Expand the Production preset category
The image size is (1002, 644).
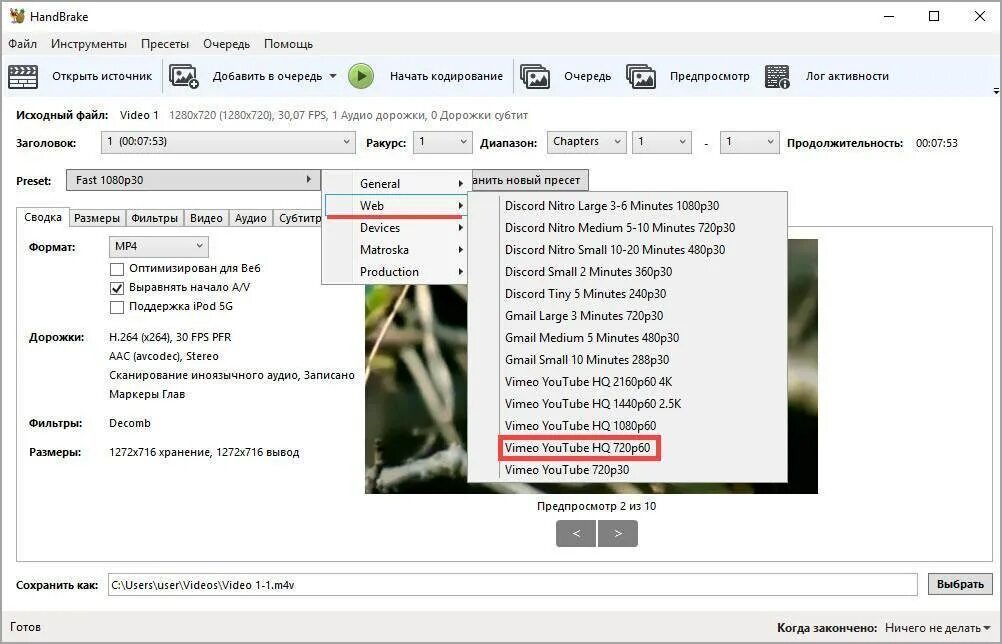click(395, 272)
